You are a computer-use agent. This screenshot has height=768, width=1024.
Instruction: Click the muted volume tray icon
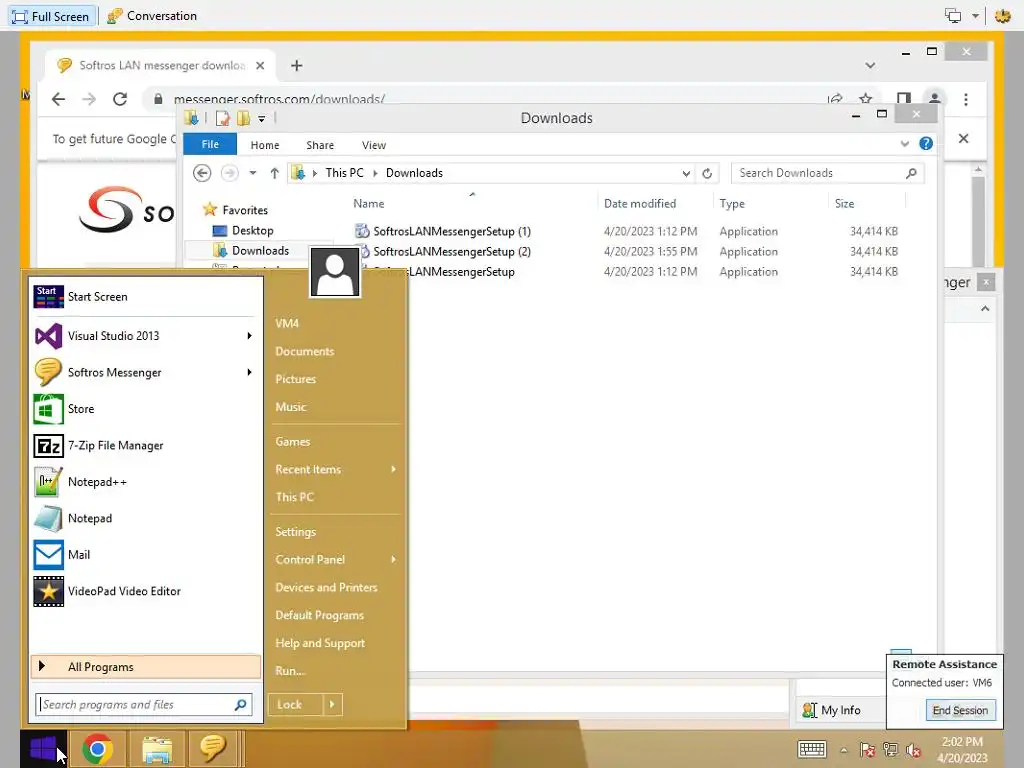tap(914, 750)
